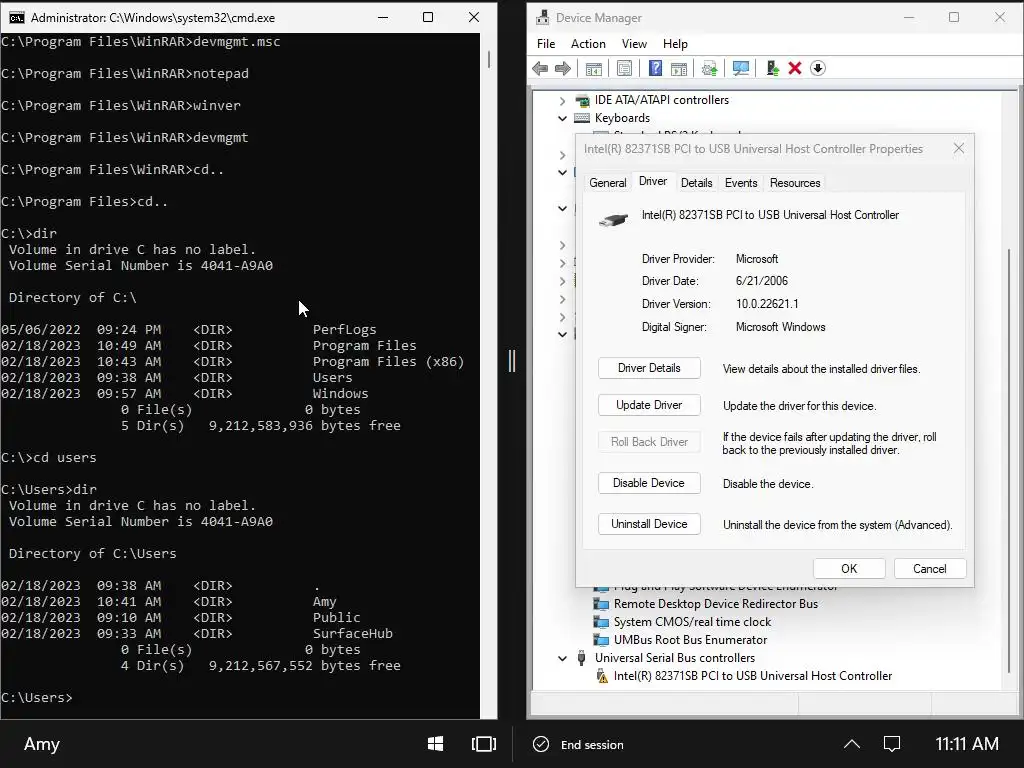Click the Scan for hardware changes monitor icon
This screenshot has width=1024, height=768.
click(x=741, y=69)
